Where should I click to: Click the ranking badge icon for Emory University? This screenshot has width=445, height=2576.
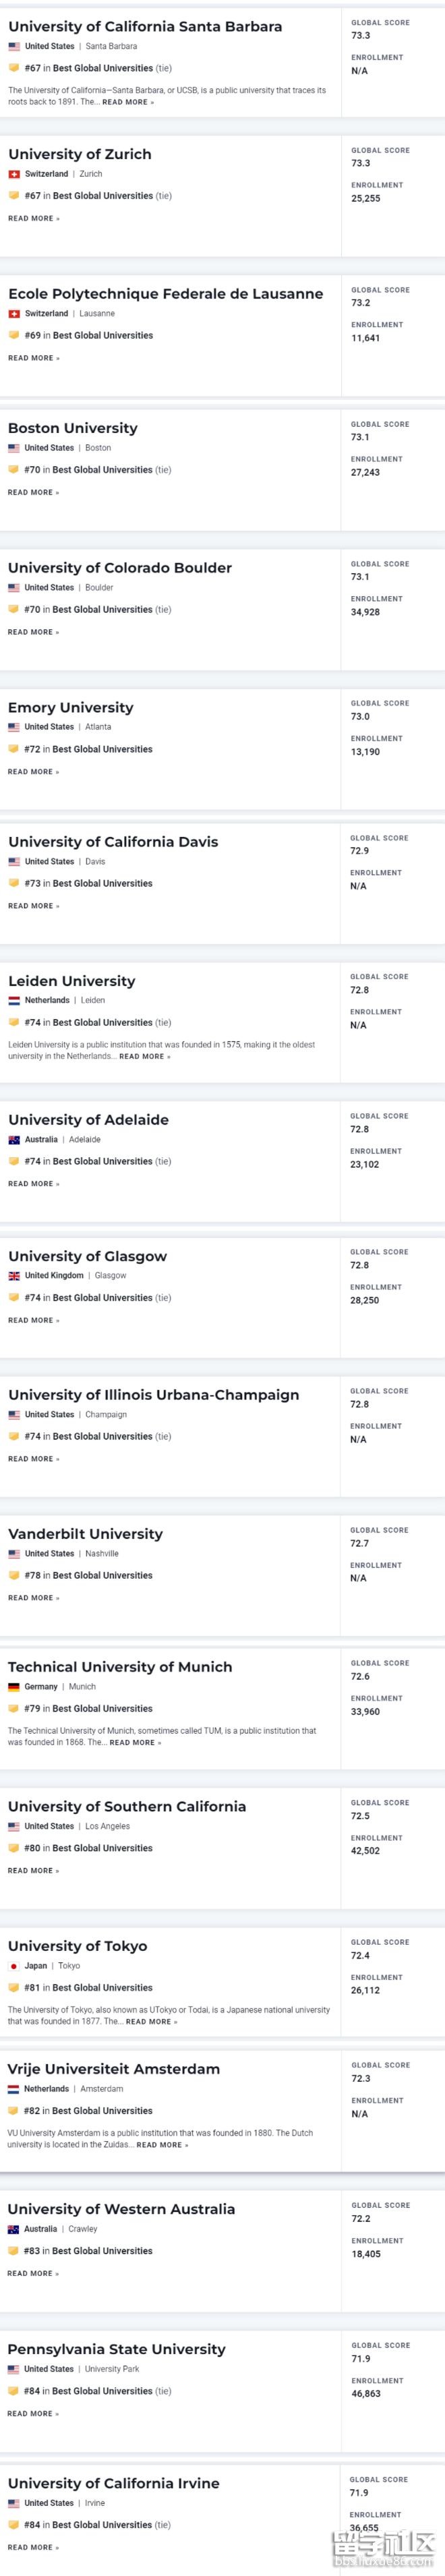click(14, 749)
